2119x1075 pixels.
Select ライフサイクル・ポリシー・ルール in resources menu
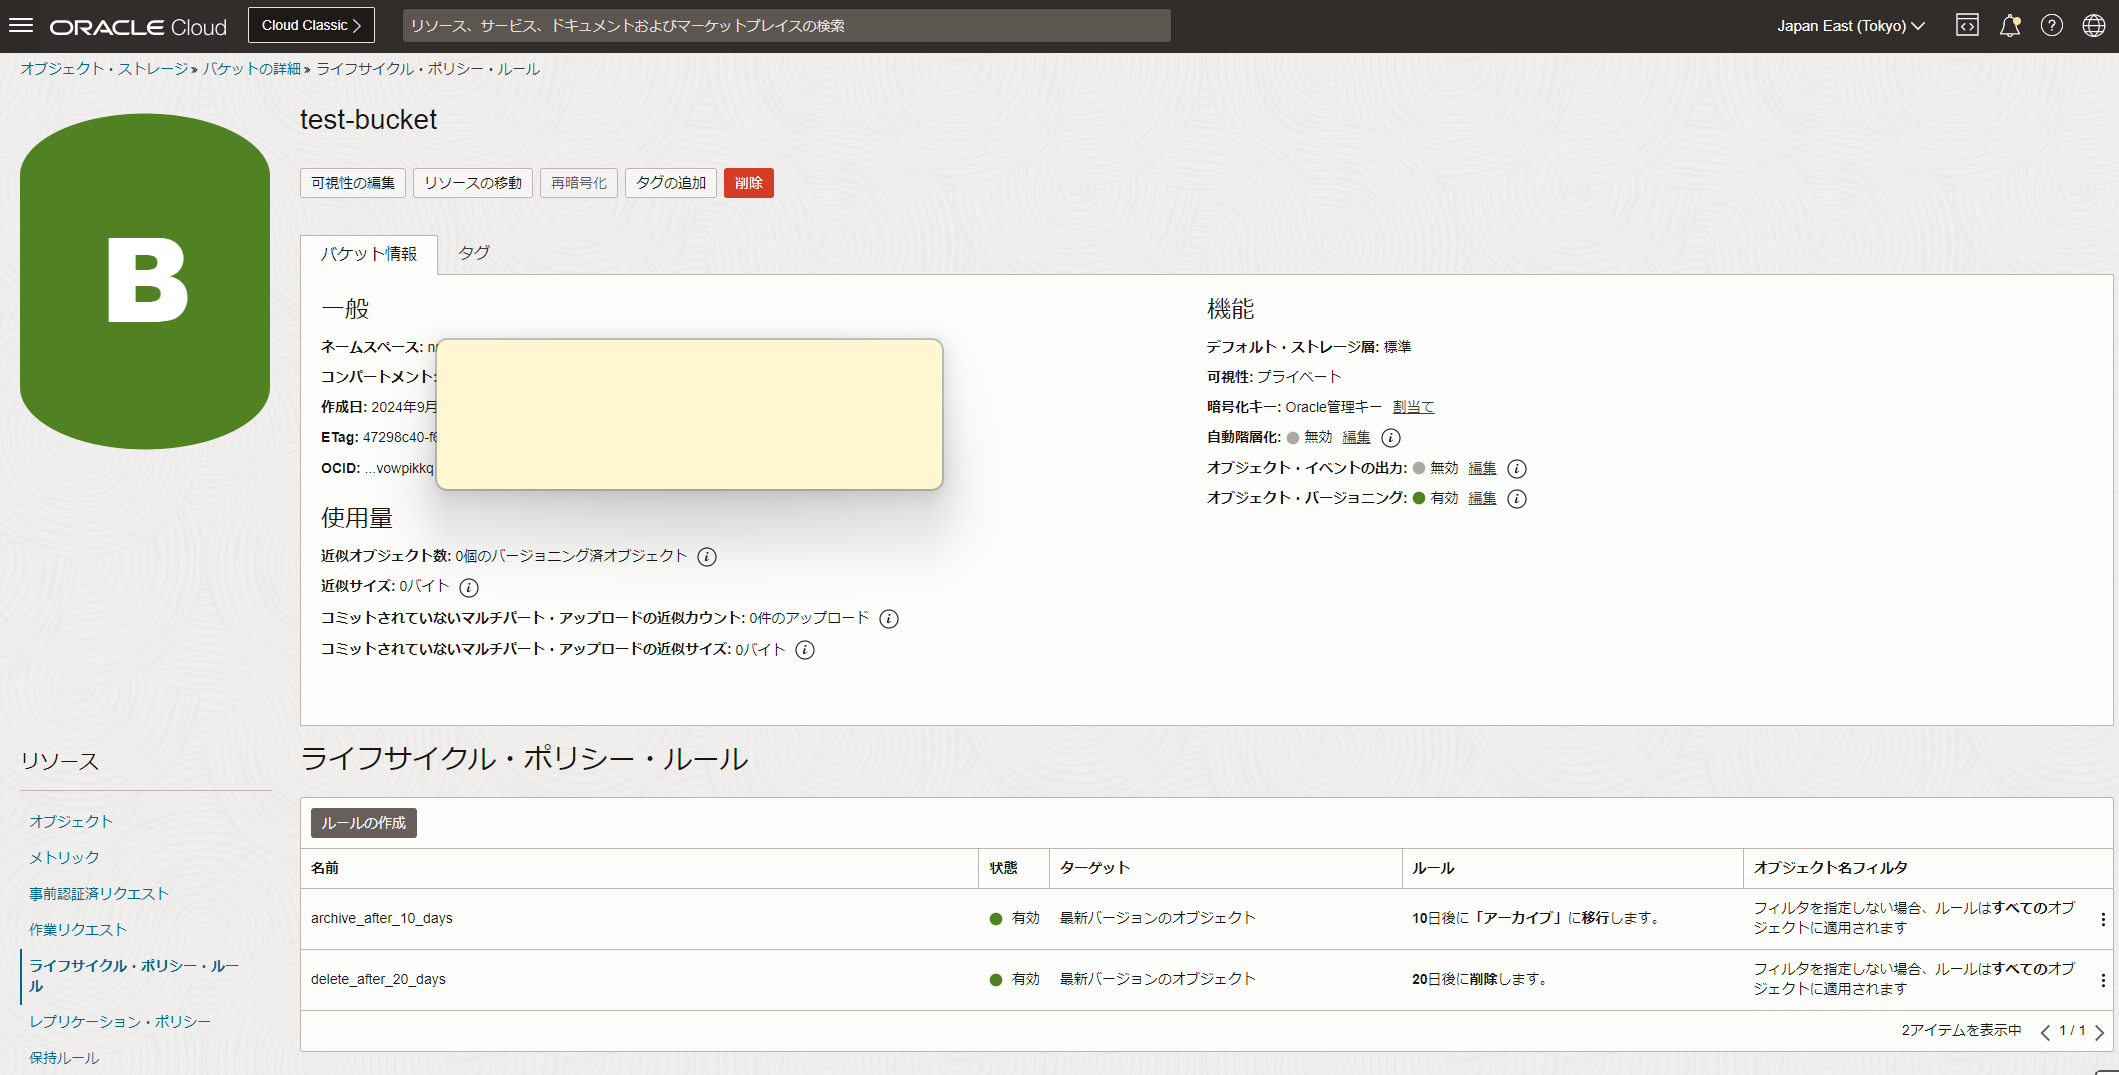coord(134,976)
